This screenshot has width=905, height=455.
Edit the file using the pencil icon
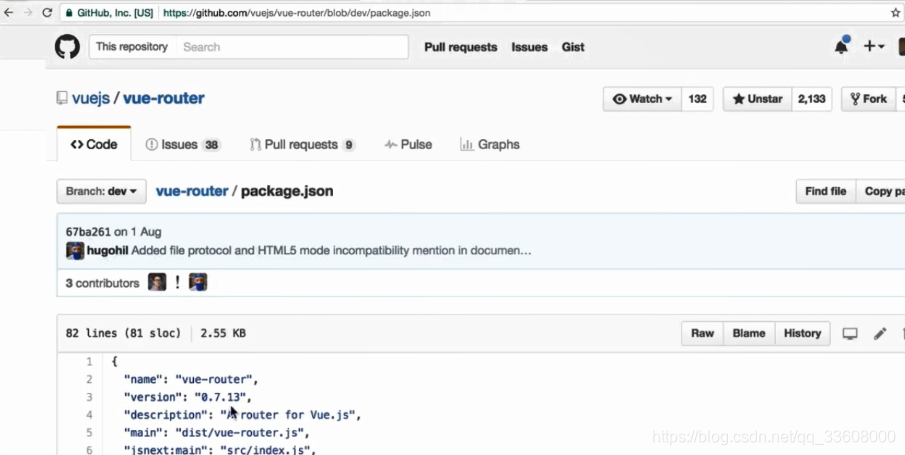click(880, 333)
